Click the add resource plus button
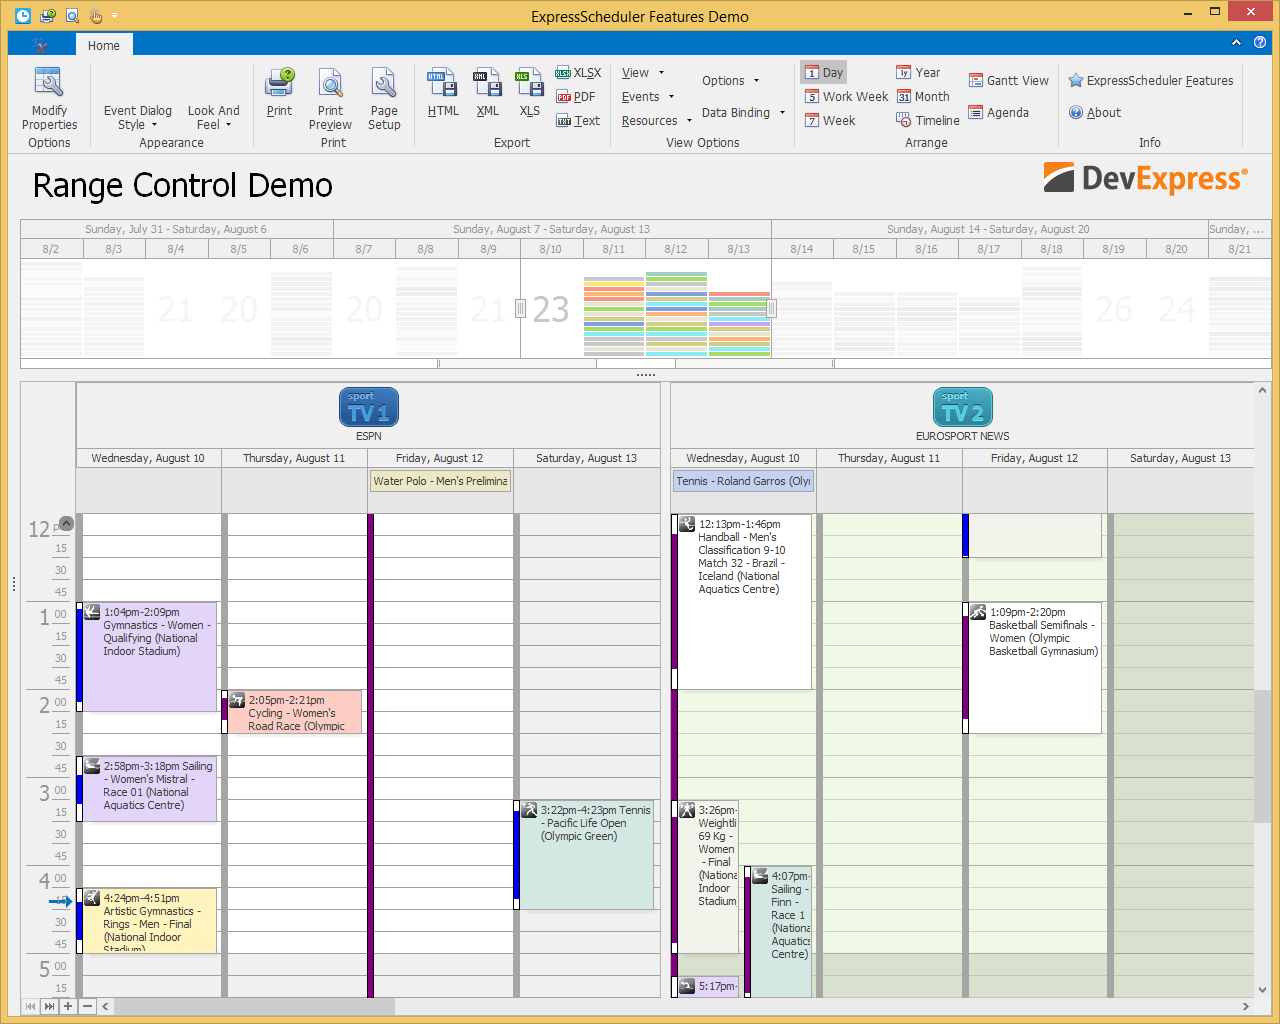Viewport: 1280px width, 1024px height. click(68, 1006)
